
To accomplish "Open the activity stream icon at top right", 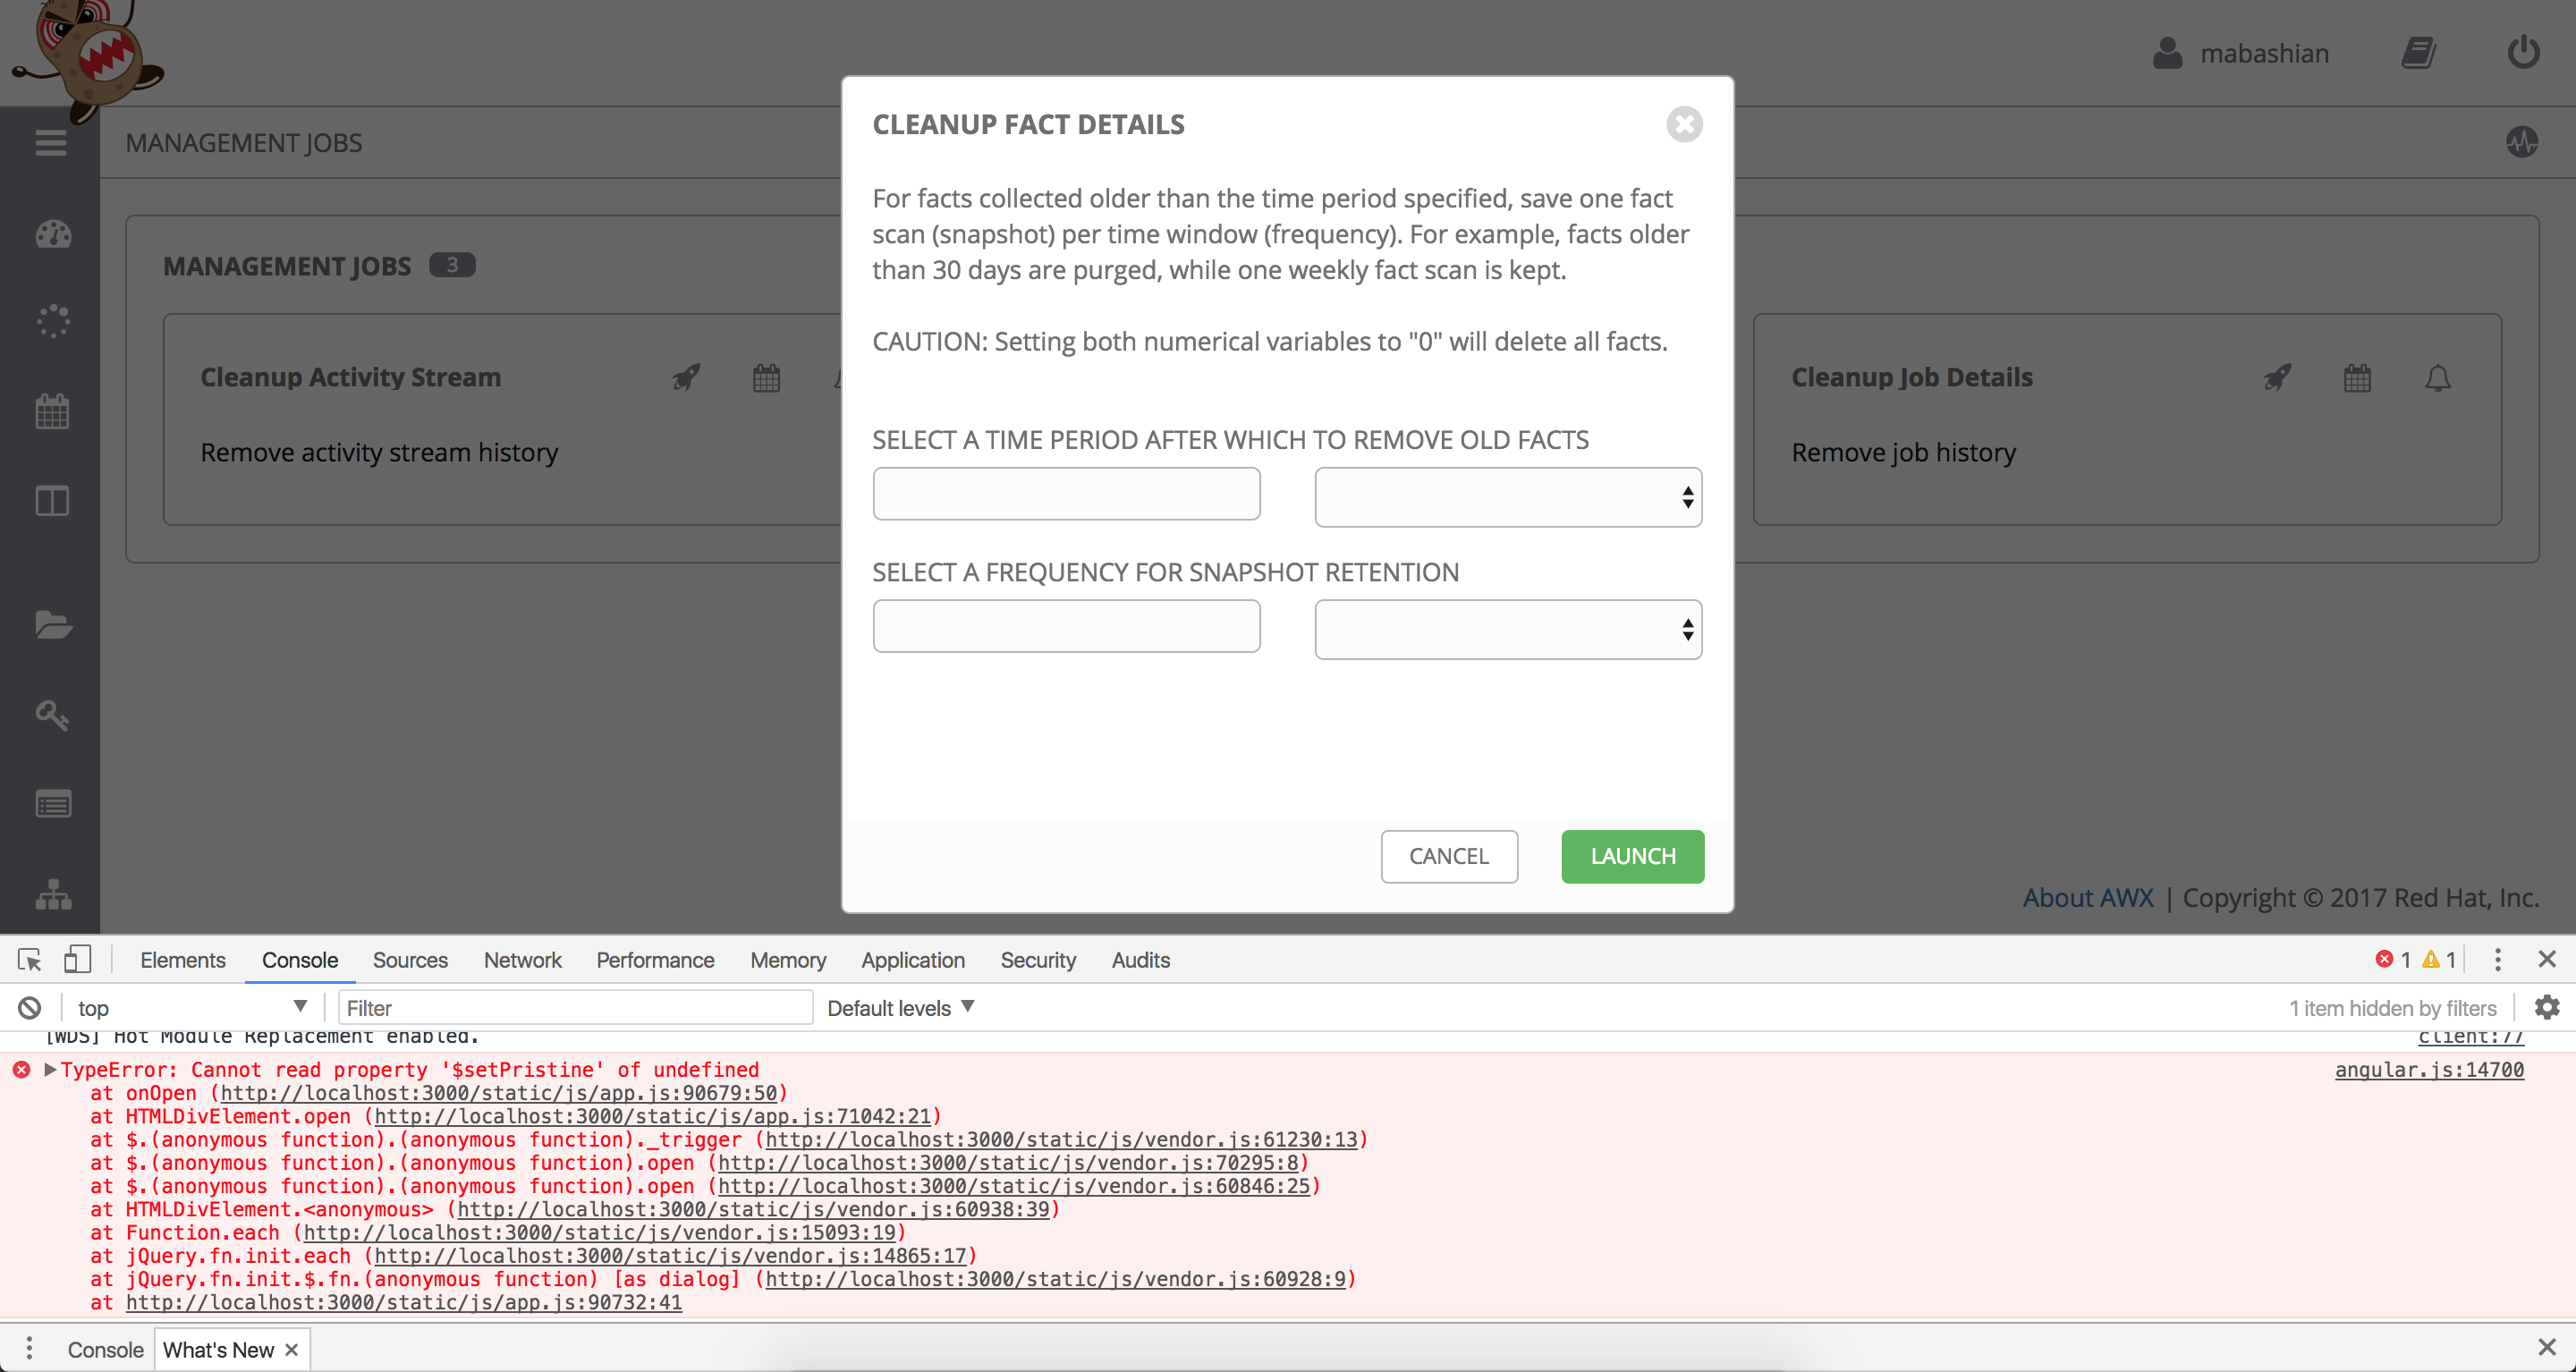I will coord(2521,143).
